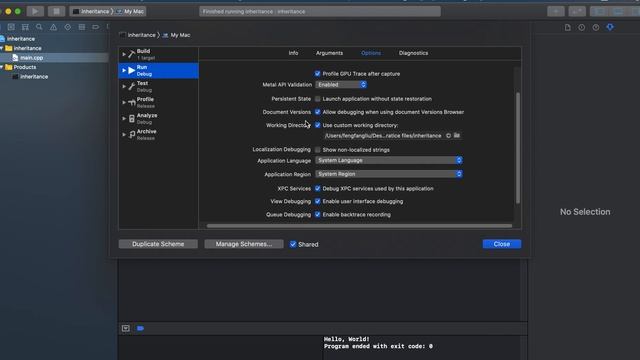
Task: Select the Test Debug action row
Action: 158,86
